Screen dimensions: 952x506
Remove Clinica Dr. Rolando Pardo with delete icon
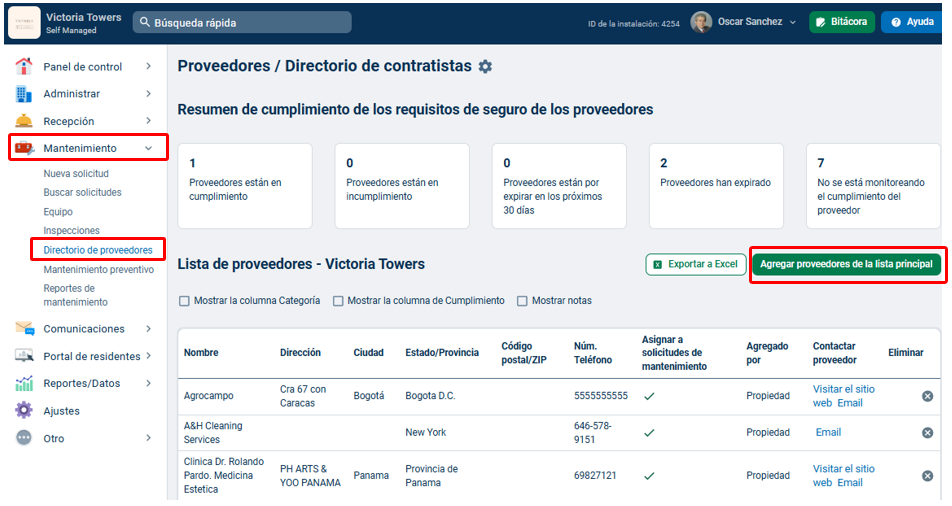pos(928,476)
